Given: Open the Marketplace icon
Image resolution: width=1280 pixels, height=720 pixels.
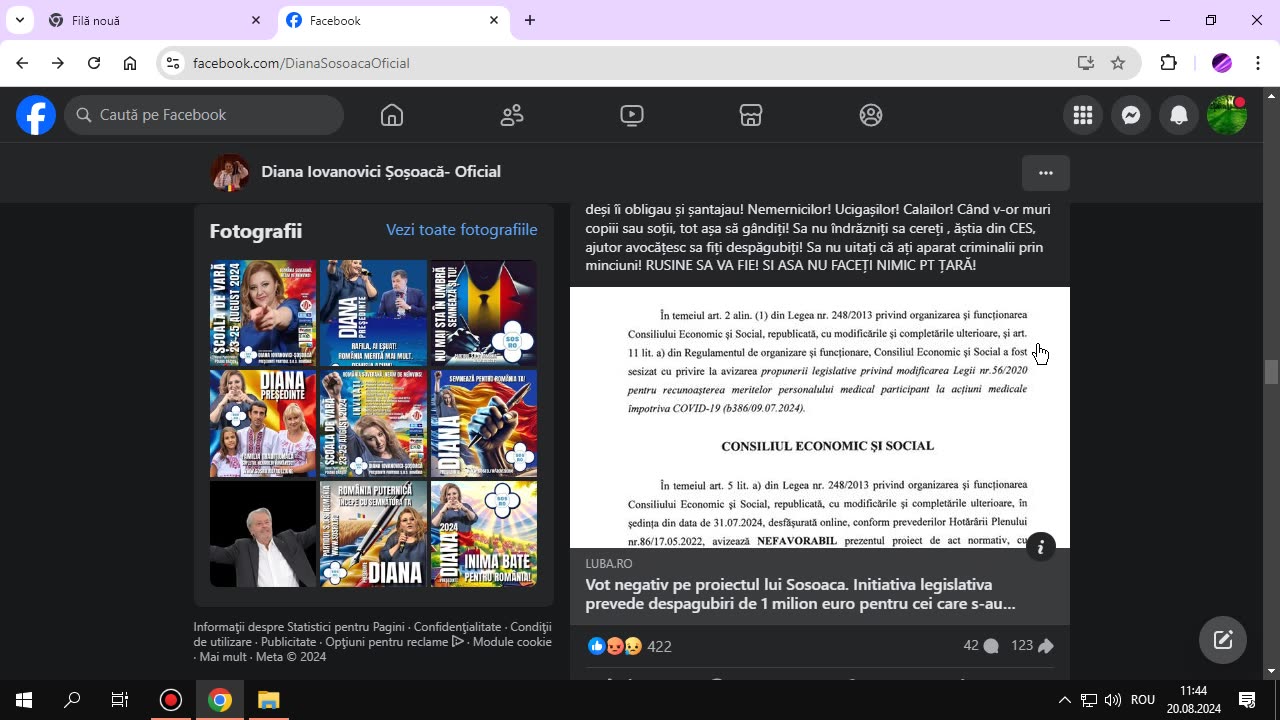Looking at the screenshot, I should tap(751, 115).
